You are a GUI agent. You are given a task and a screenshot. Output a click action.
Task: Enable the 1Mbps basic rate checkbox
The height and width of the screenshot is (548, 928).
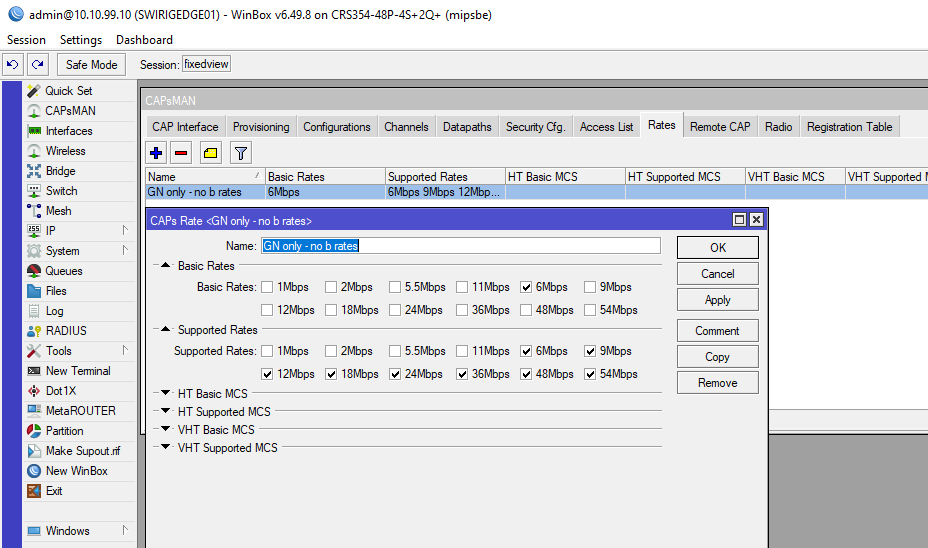click(x=267, y=287)
